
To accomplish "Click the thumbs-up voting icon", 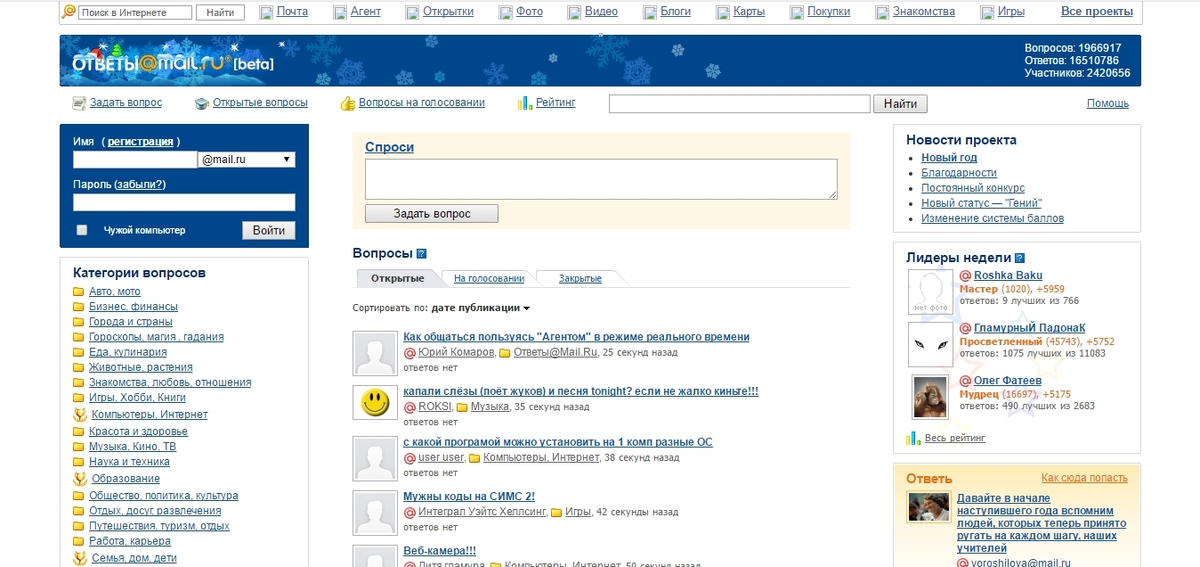I will (348, 103).
